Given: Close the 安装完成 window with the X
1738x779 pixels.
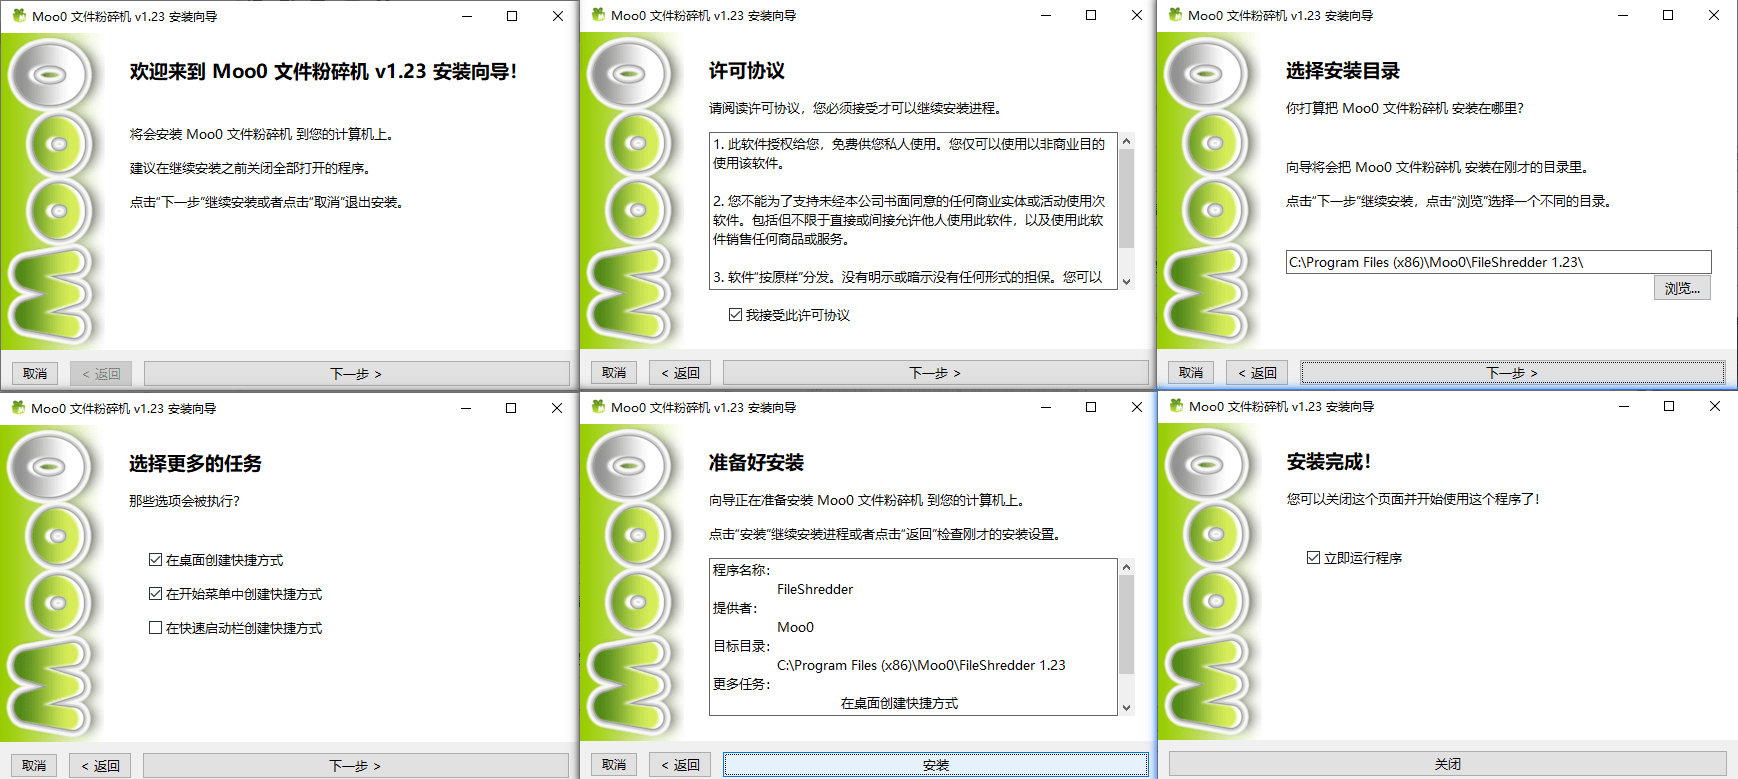Looking at the screenshot, I should click(1714, 406).
